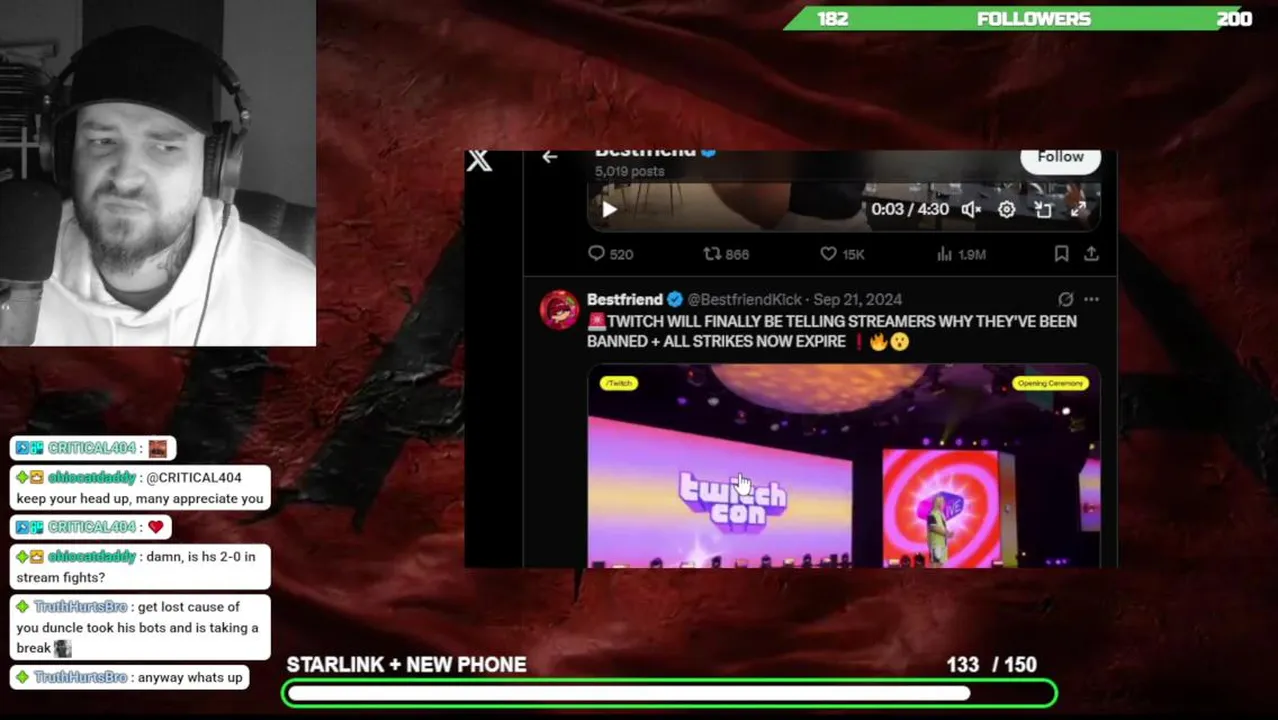This screenshot has width=1278, height=720.
Task: Open post date Sep 21, 2024
Action: tap(858, 299)
